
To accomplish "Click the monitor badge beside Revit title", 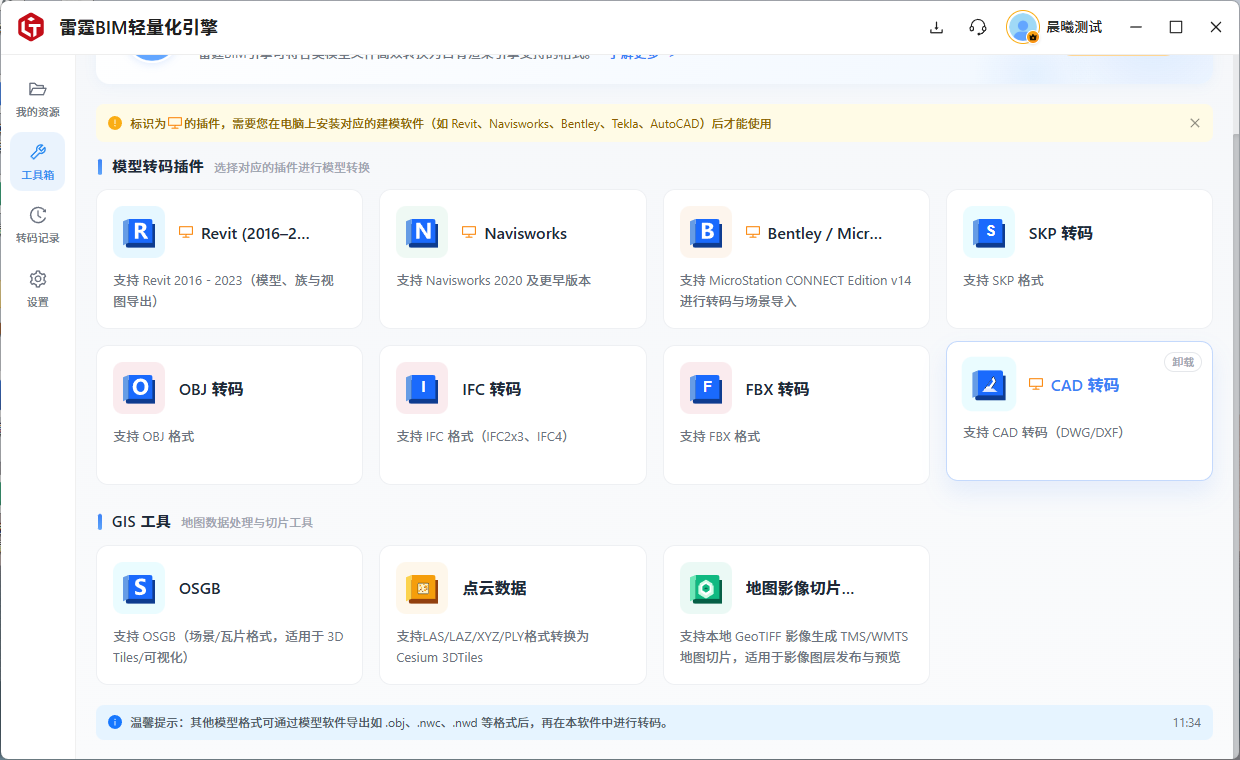I will tap(186, 232).
